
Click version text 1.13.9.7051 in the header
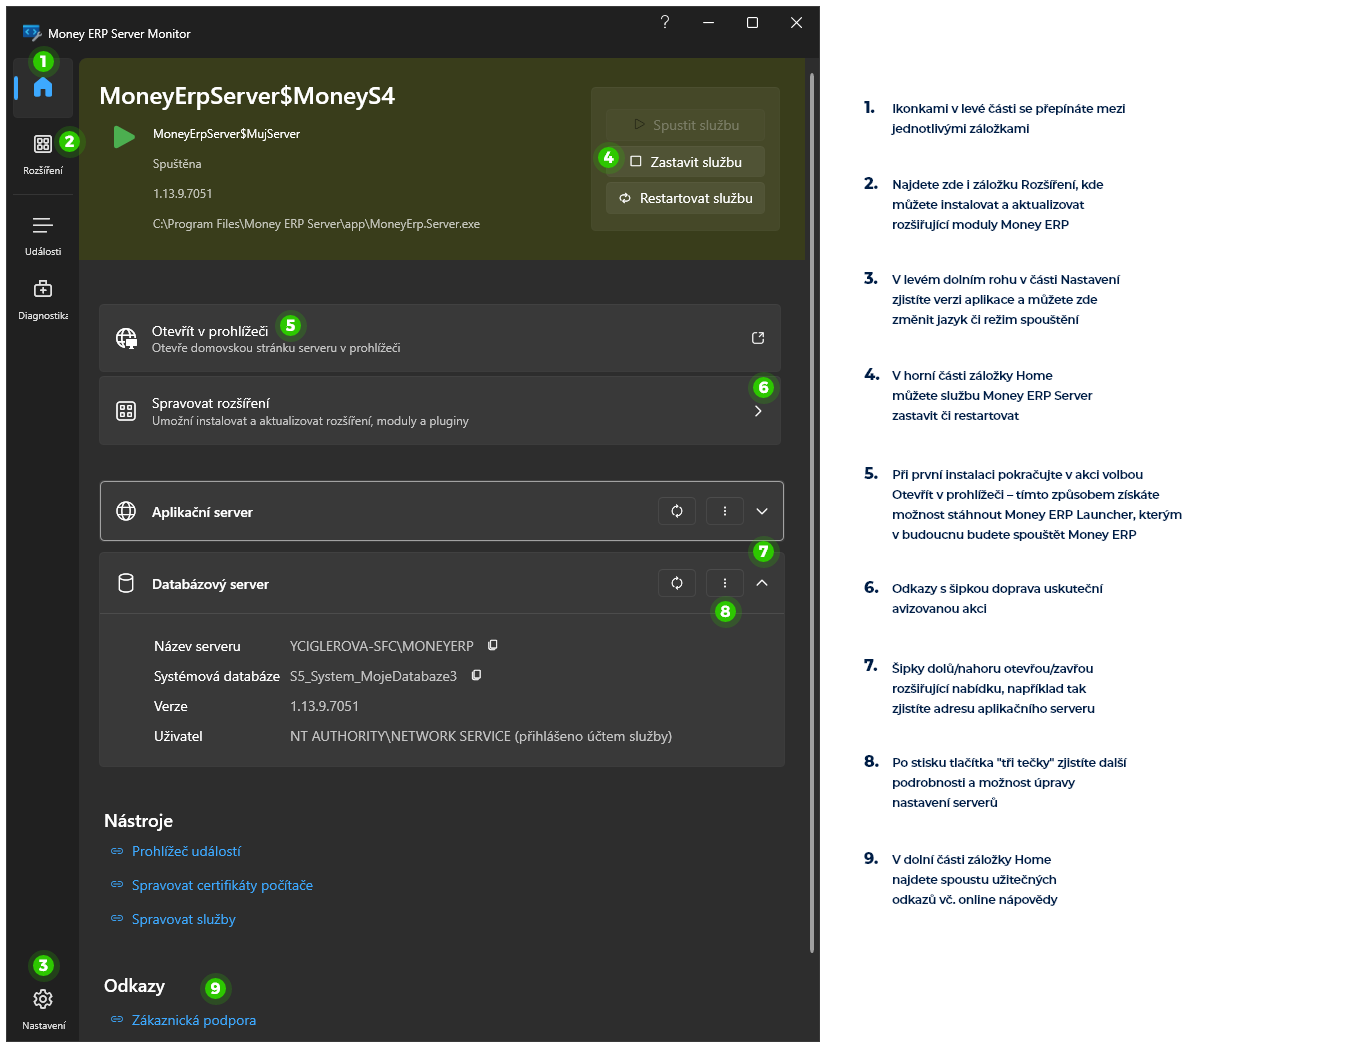(183, 194)
